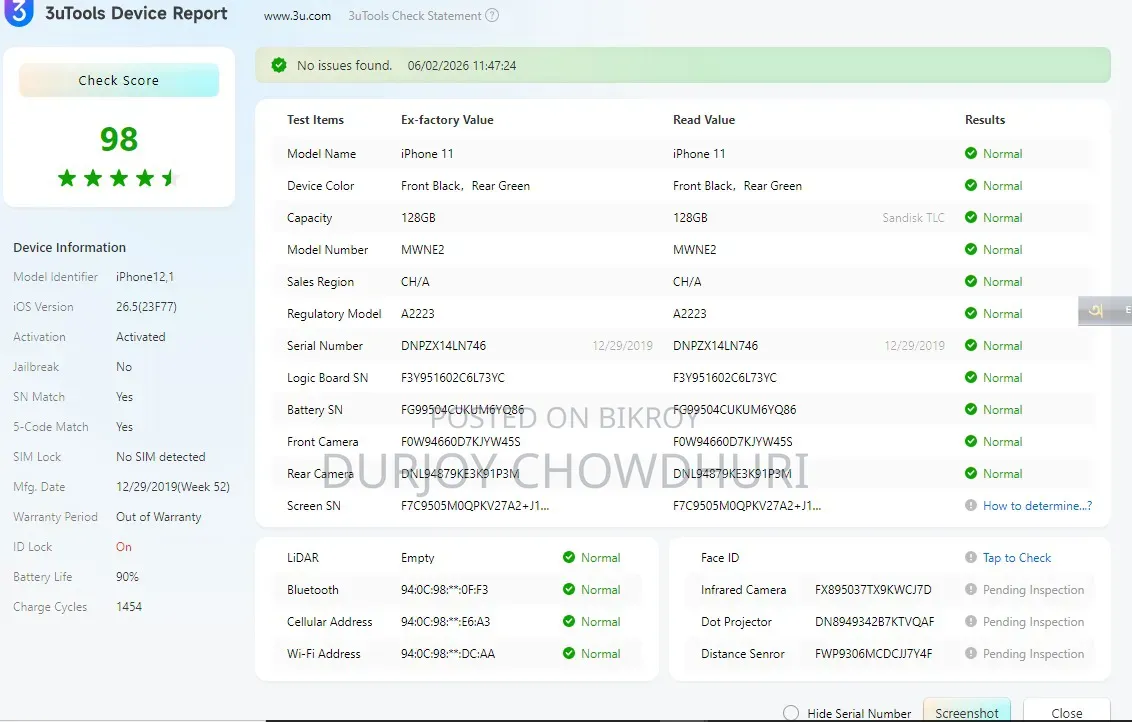Click the check score value 98
The height and width of the screenshot is (722, 1132).
click(x=118, y=139)
